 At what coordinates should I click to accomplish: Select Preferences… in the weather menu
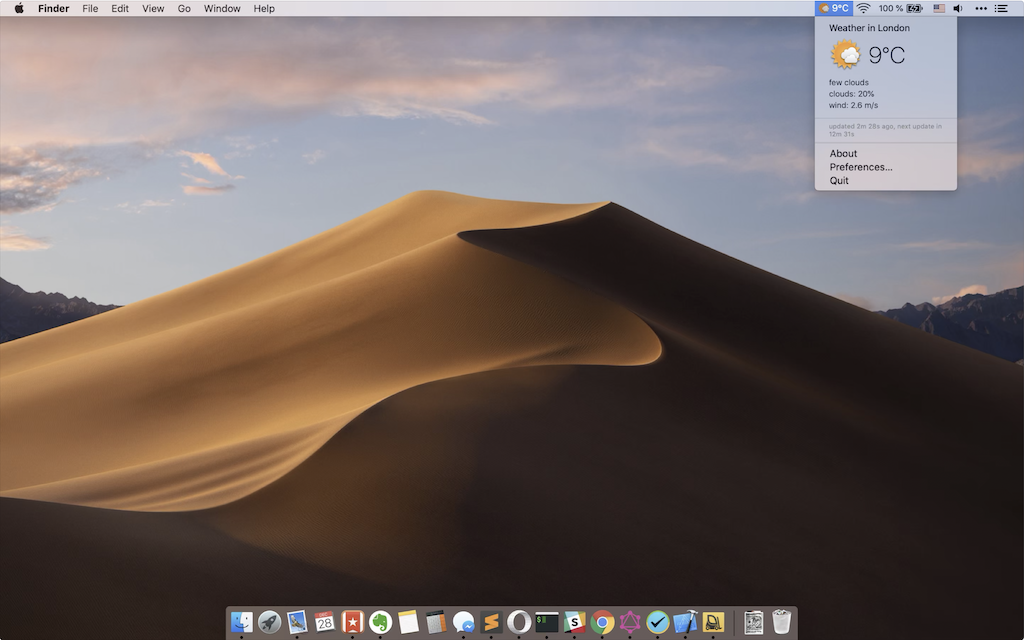pyautogui.click(x=861, y=167)
